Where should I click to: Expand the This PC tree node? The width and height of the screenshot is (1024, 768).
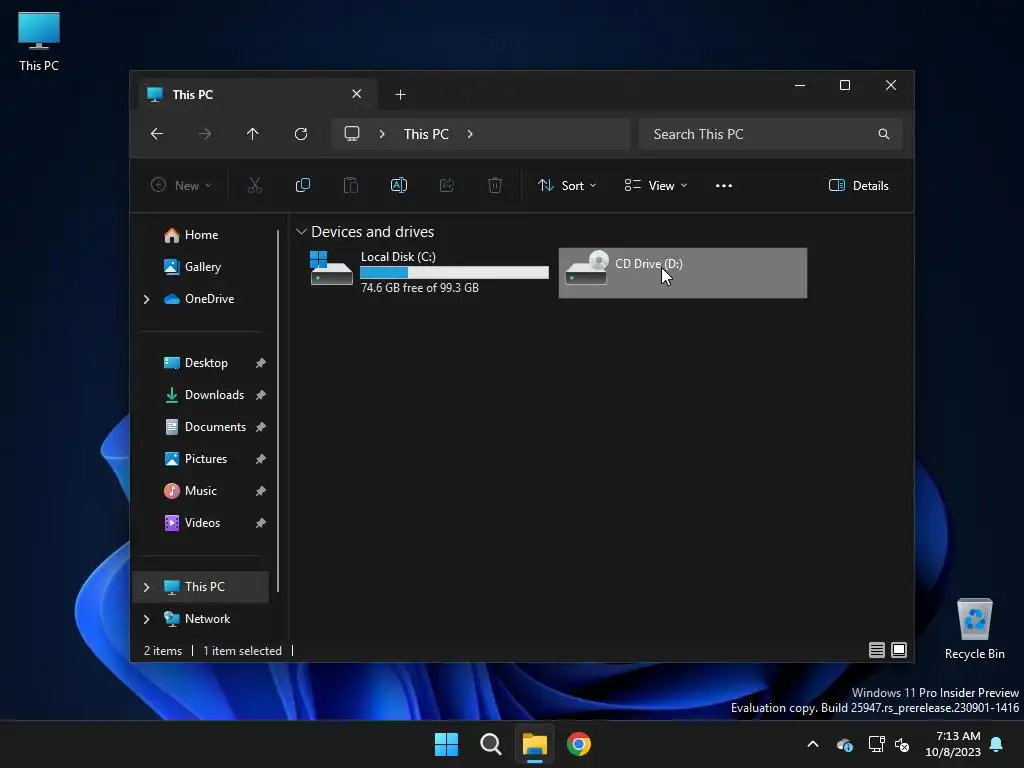146,587
